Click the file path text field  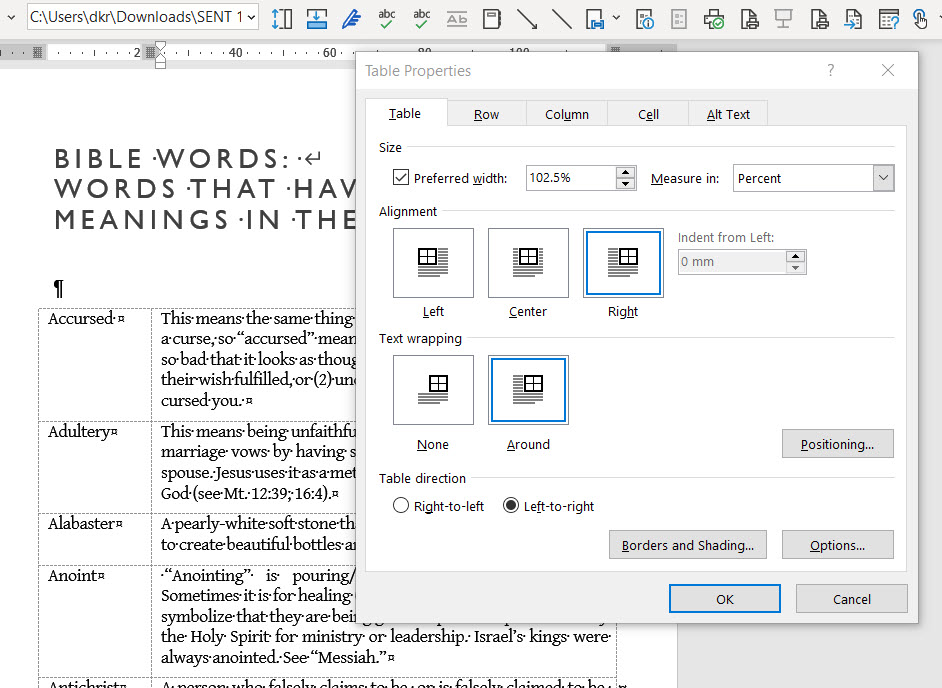point(136,17)
